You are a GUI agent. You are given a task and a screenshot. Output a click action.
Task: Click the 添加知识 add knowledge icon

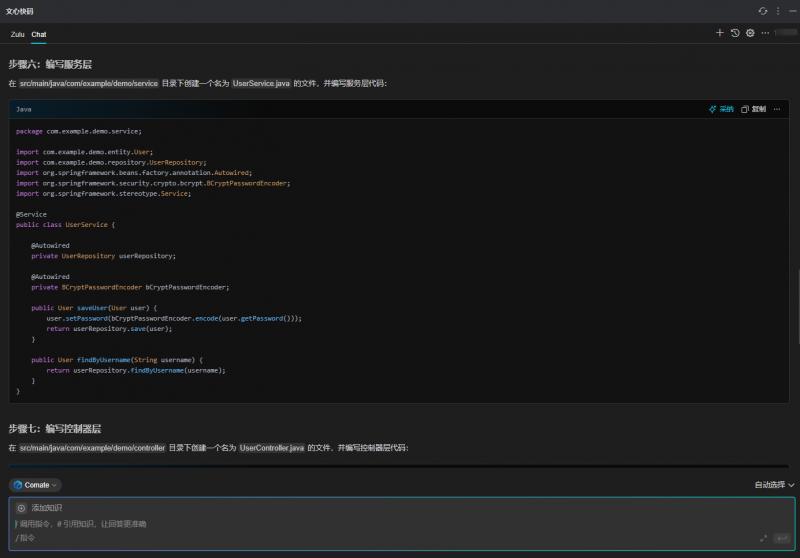coord(21,508)
